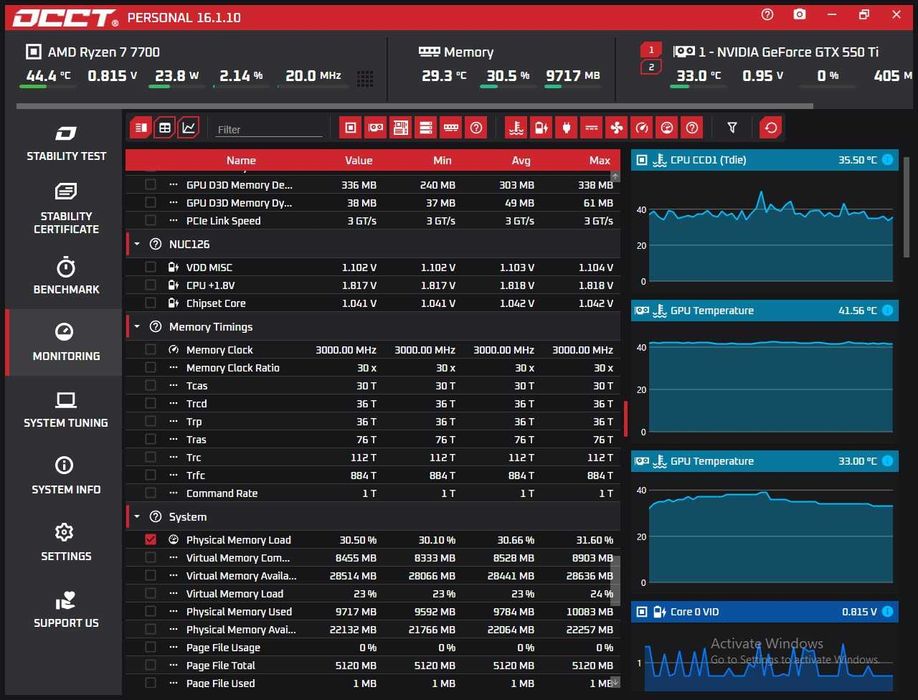This screenshot has height=700, width=918.
Task: Sort the table by Max column
Action: (600, 160)
